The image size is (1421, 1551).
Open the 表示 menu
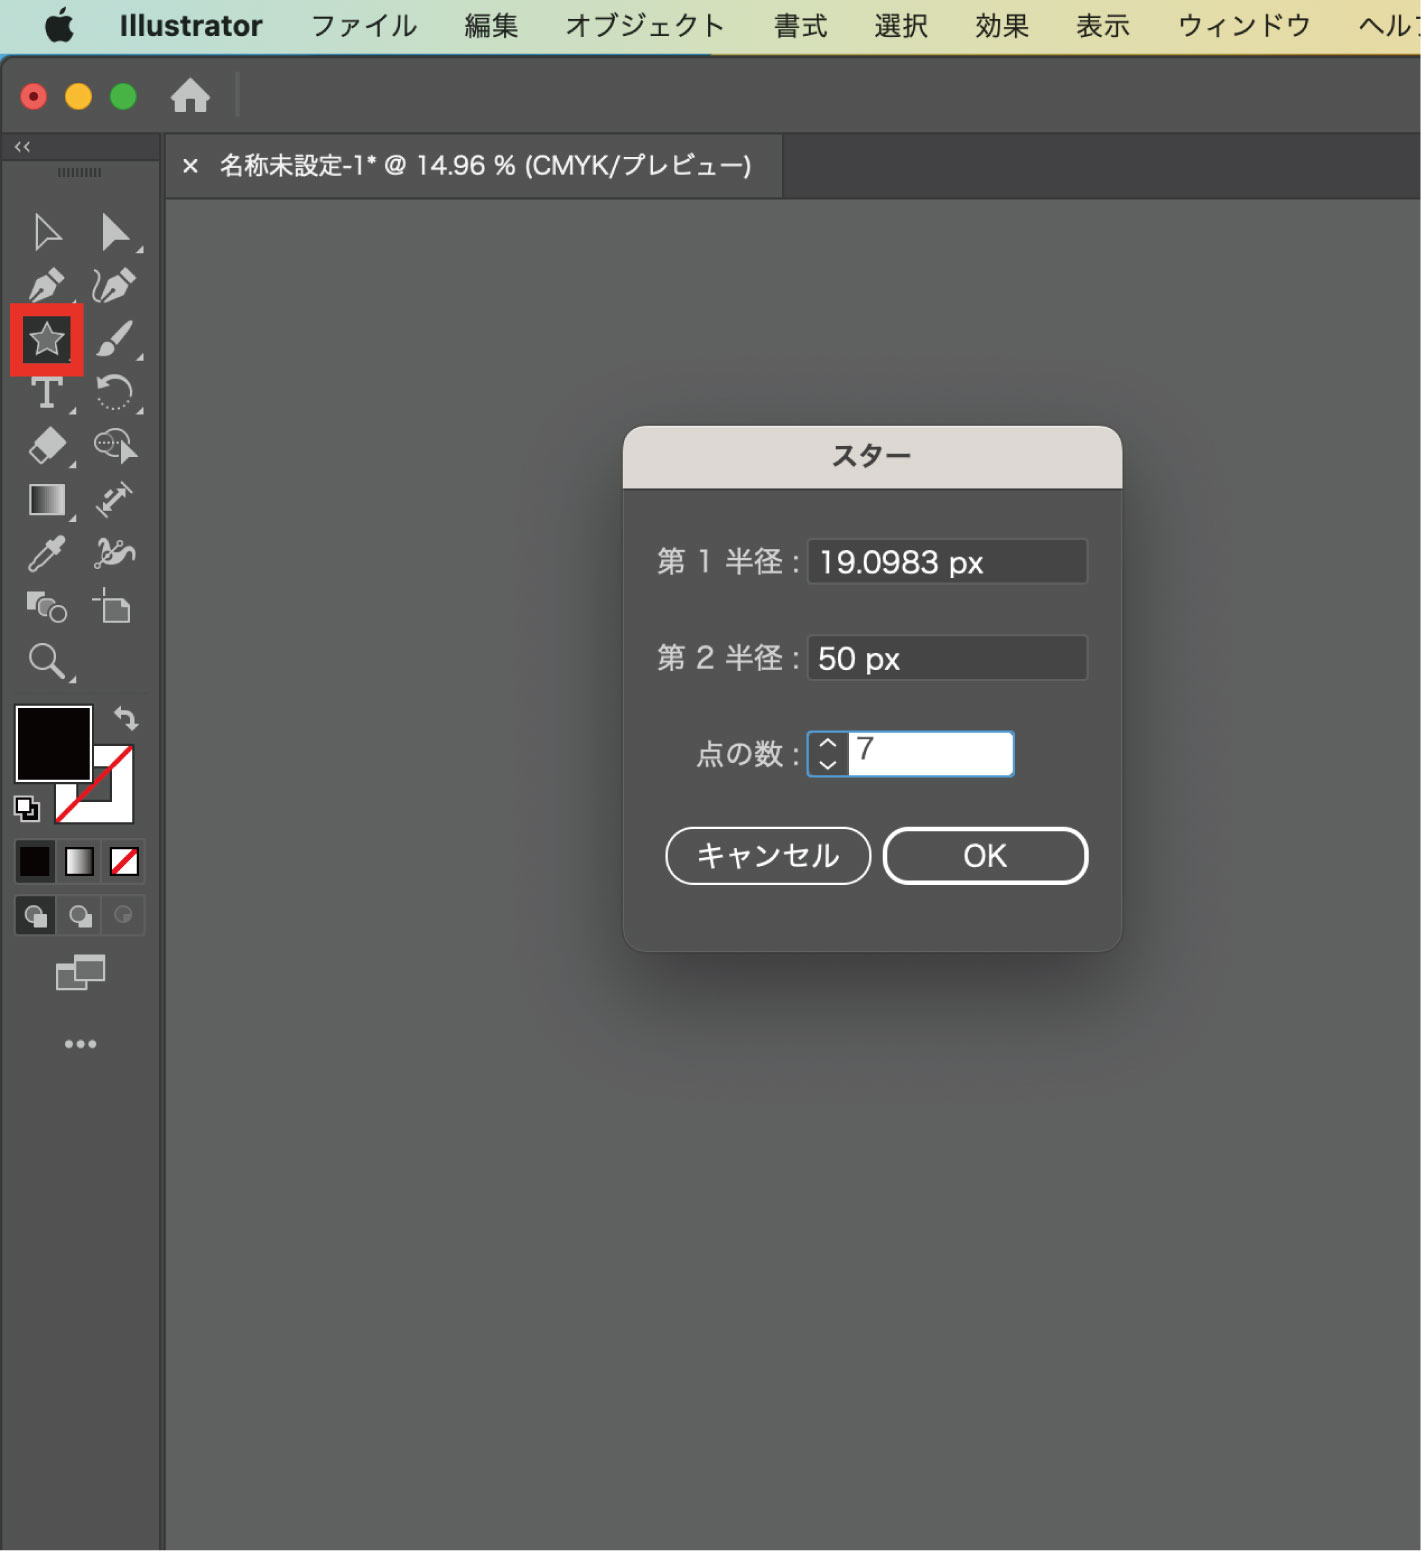tap(1103, 25)
